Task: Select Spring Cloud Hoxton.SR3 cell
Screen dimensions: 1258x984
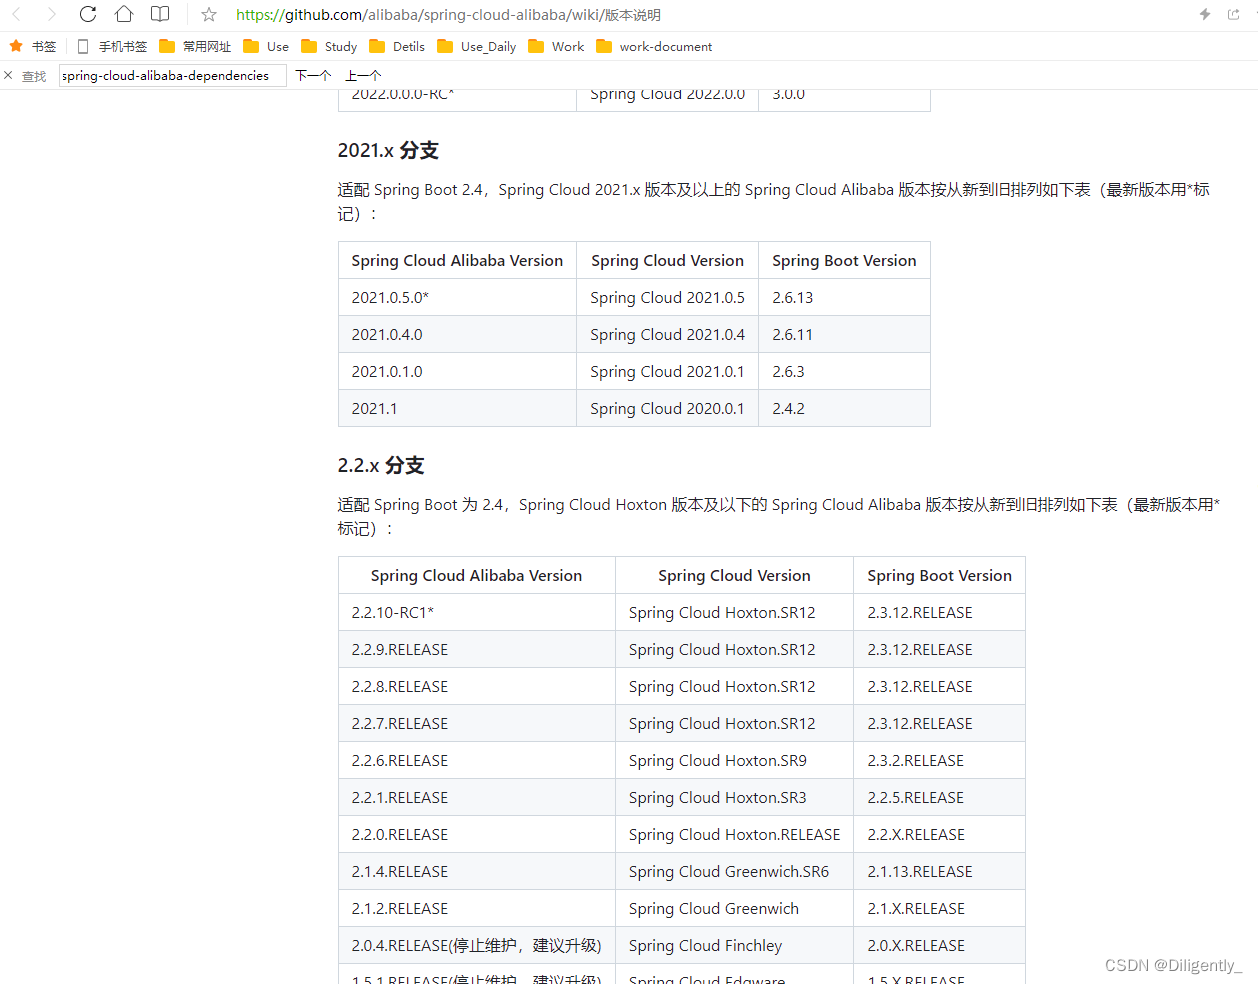Action: coord(734,797)
